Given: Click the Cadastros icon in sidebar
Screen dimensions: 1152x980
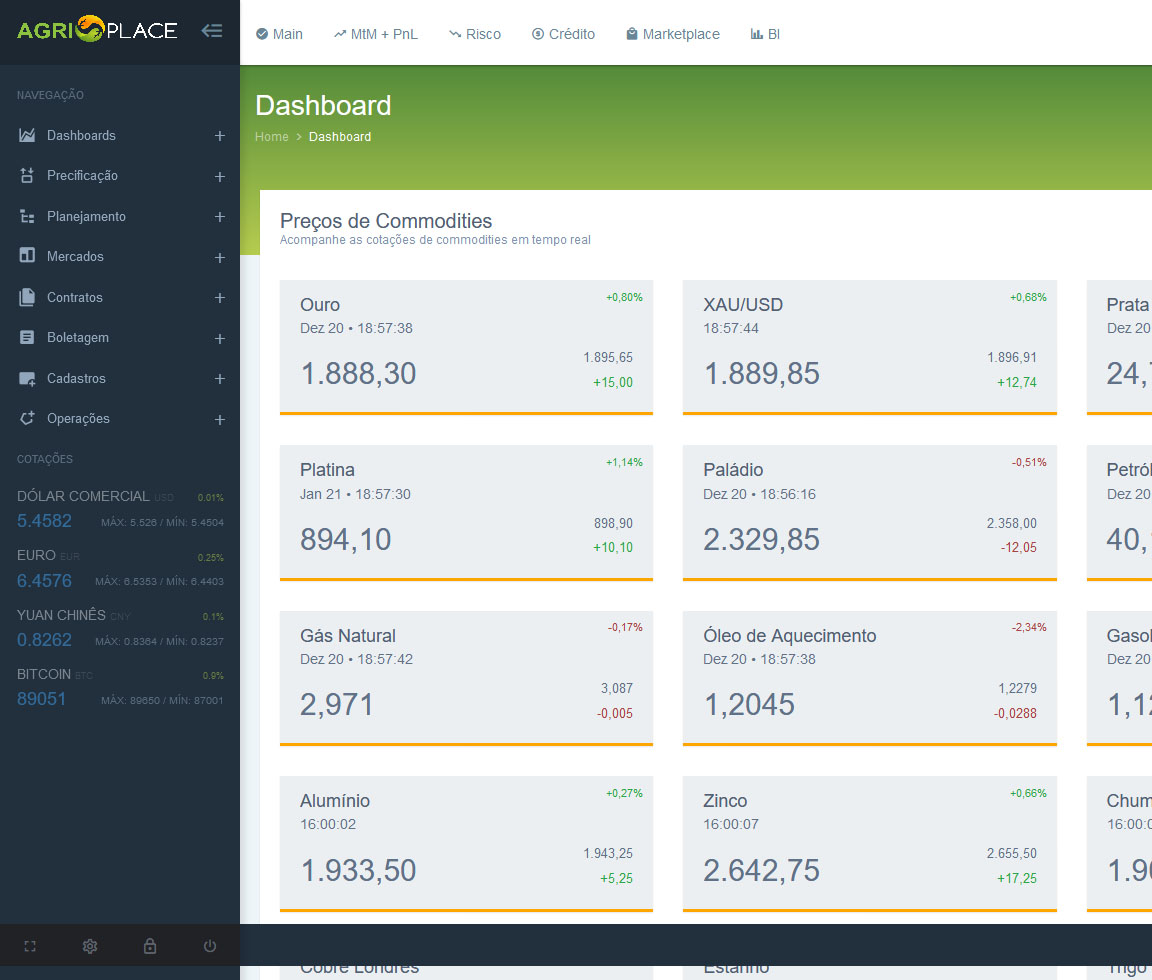Looking at the screenshot, I should [x=27, y=378].
